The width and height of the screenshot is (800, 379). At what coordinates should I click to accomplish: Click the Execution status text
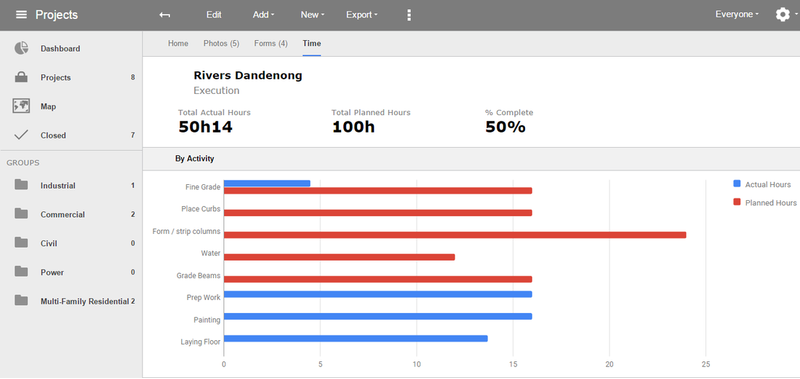coord(216,91)
